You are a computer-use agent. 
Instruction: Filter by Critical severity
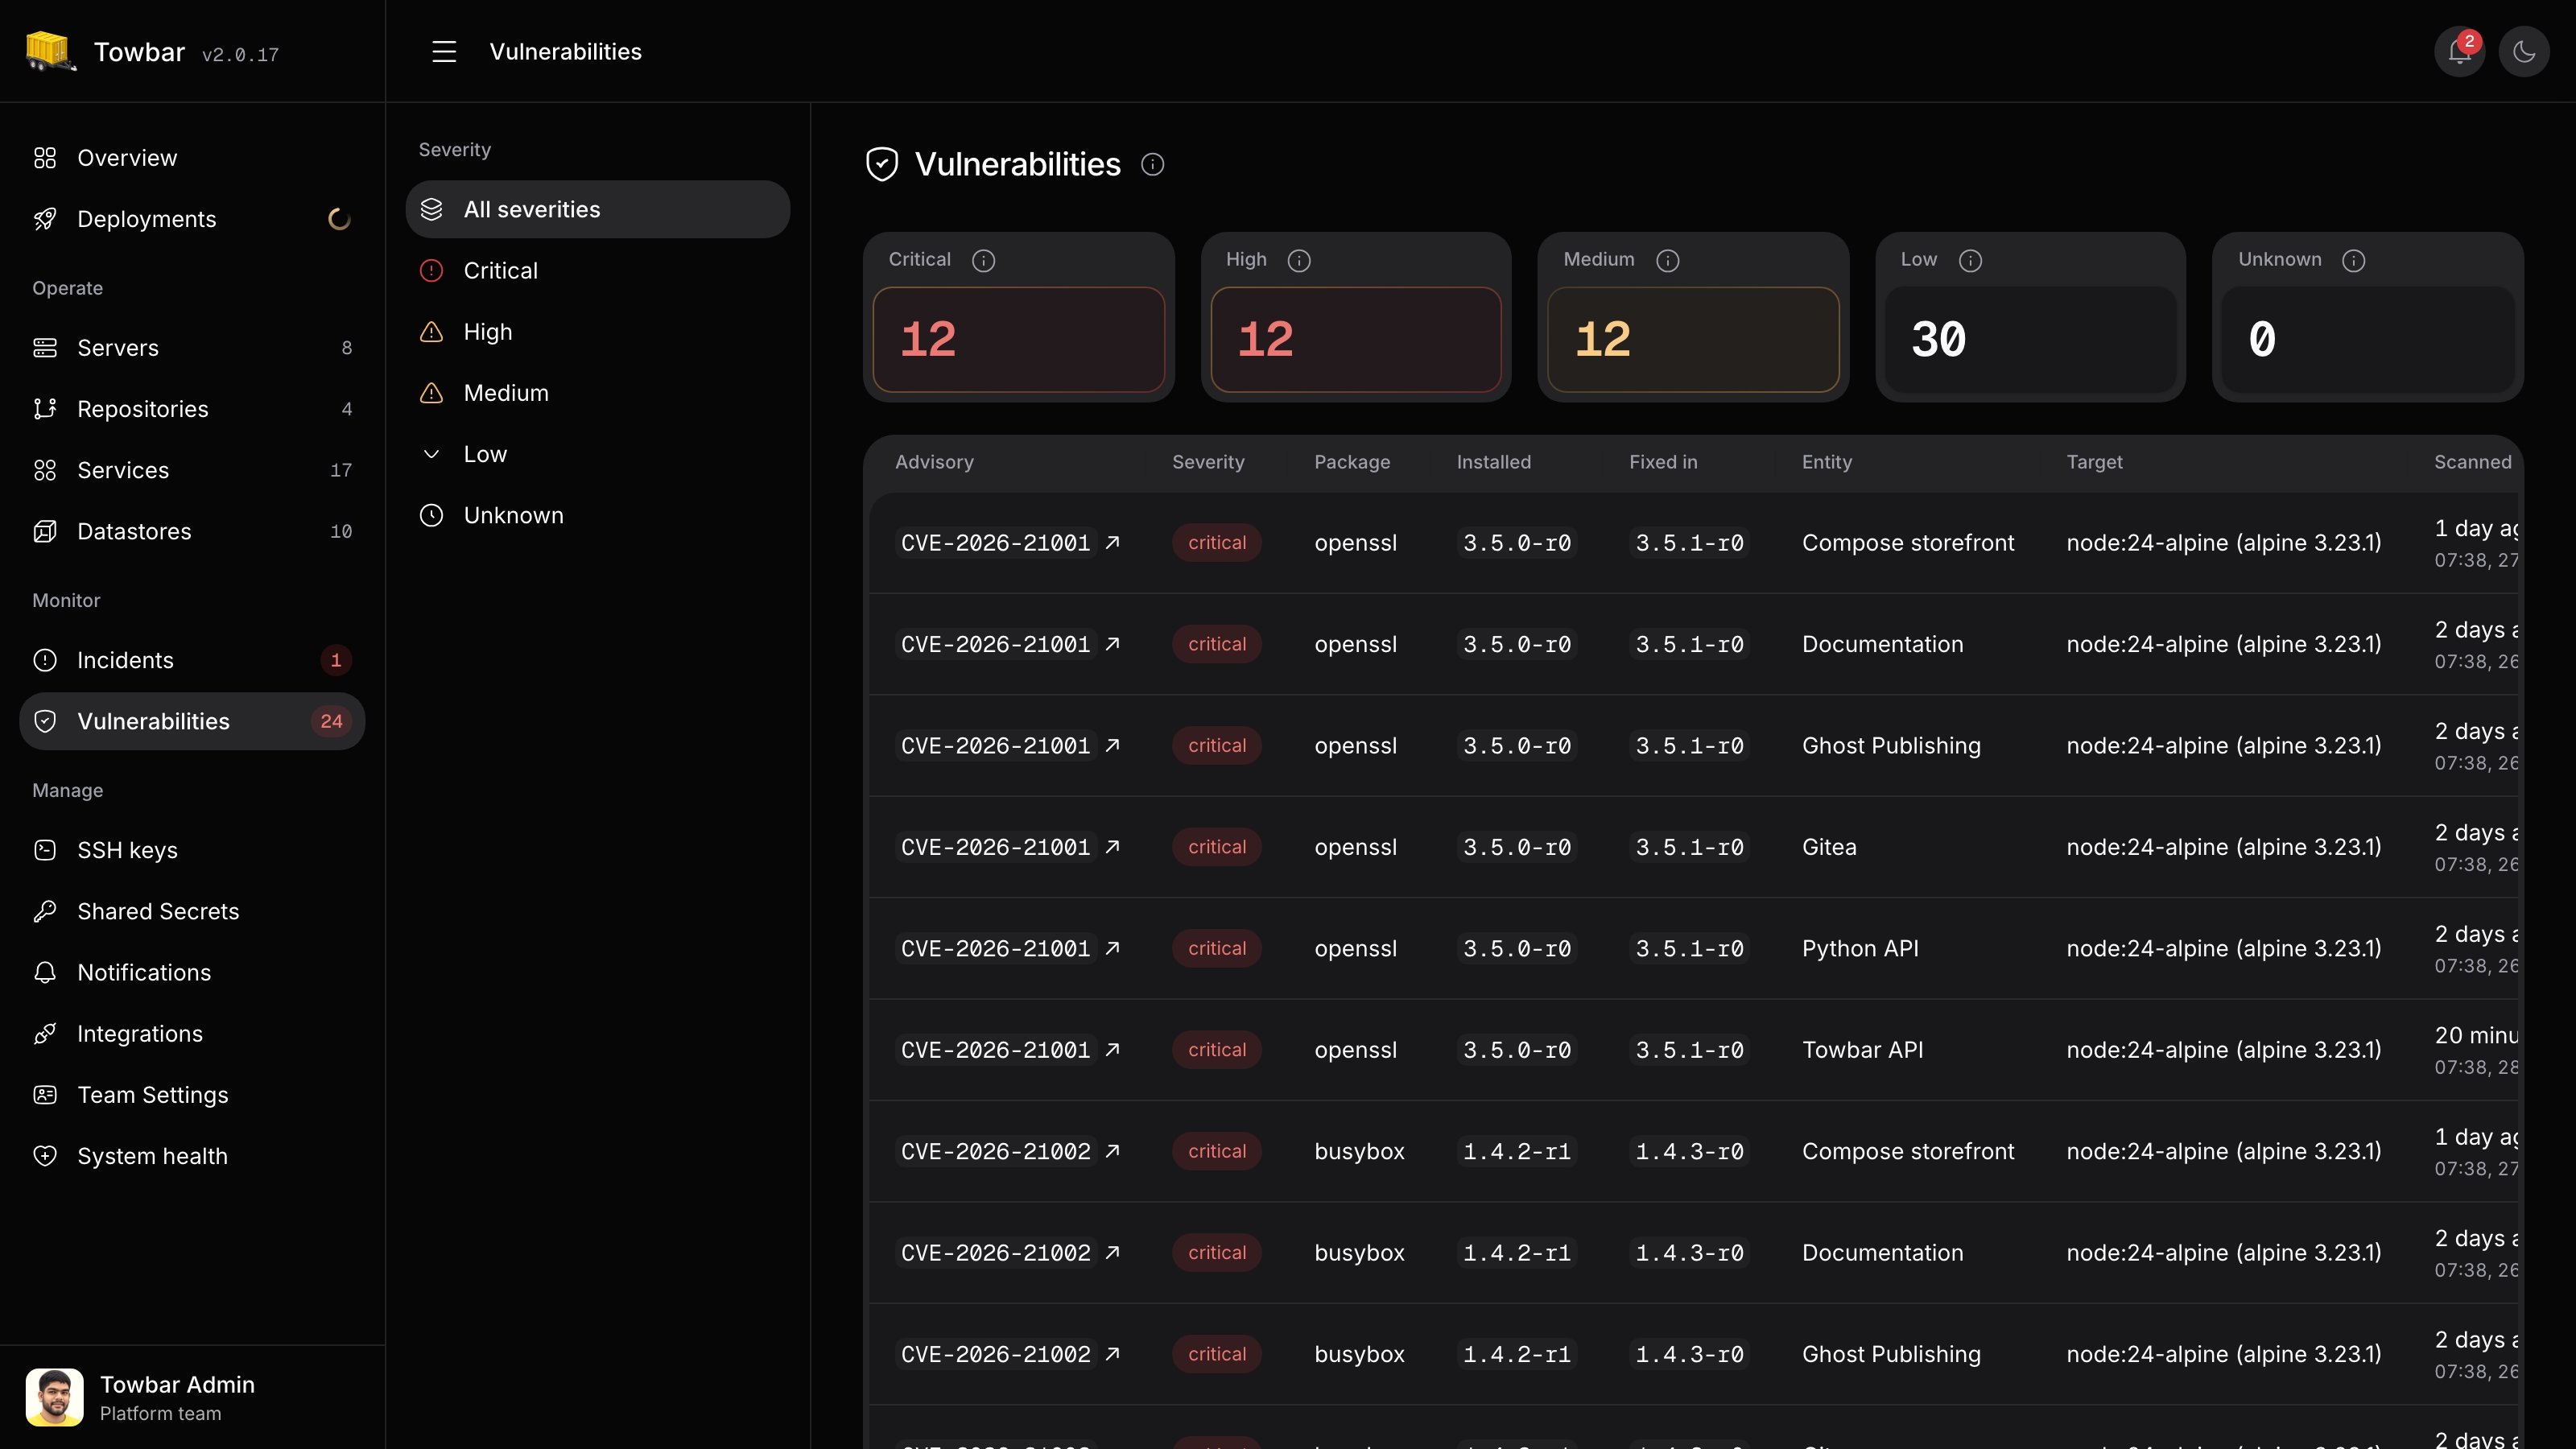pyautogui.click(x=597, y=270)
